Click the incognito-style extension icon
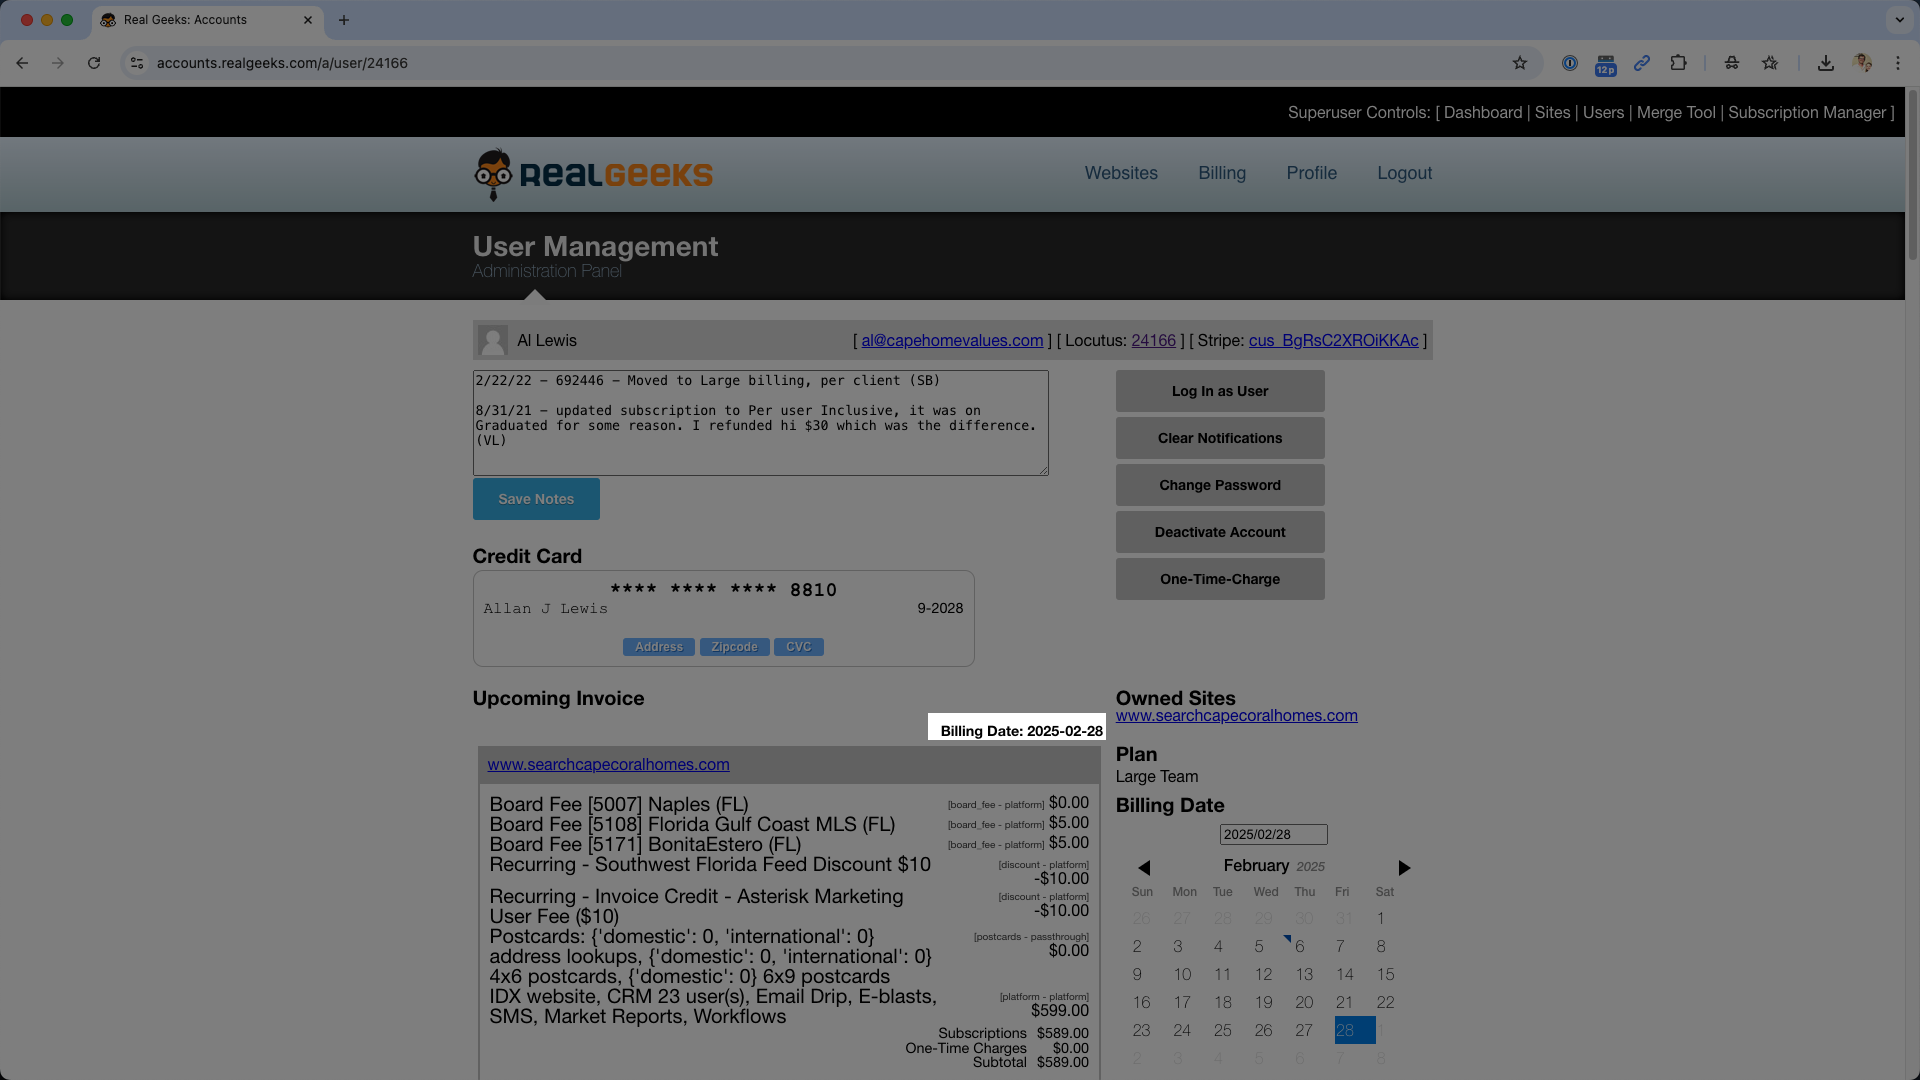This screenshot has height=1080, width=1920. coord(1732,63)
